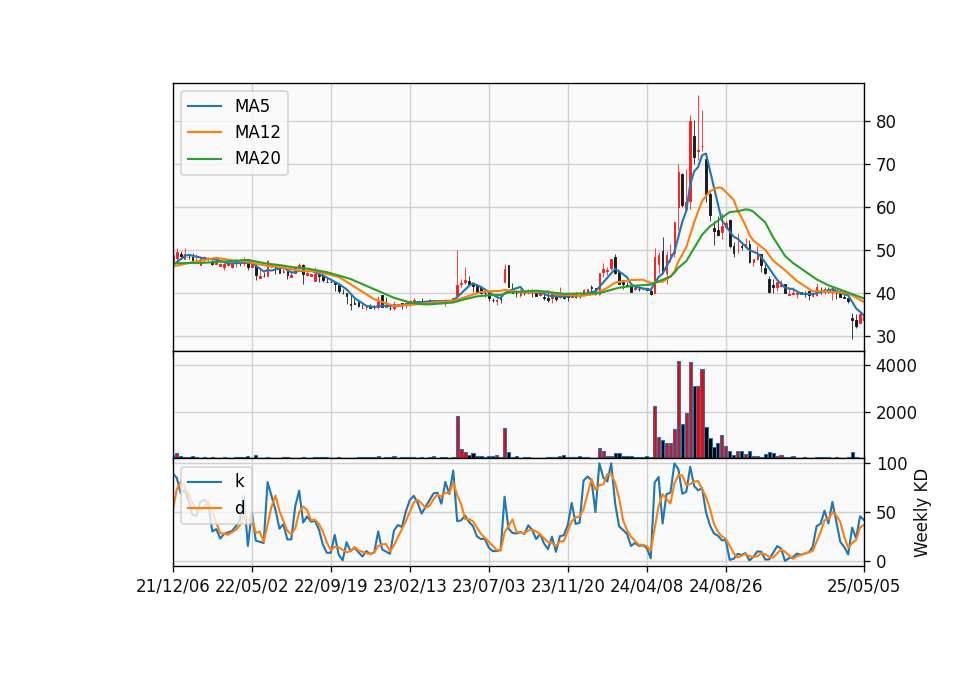The height and width of the screenshot is (690, 960).
Task: Click the price axis value 80
Action: pyautogui.click(x=886, y=122)
